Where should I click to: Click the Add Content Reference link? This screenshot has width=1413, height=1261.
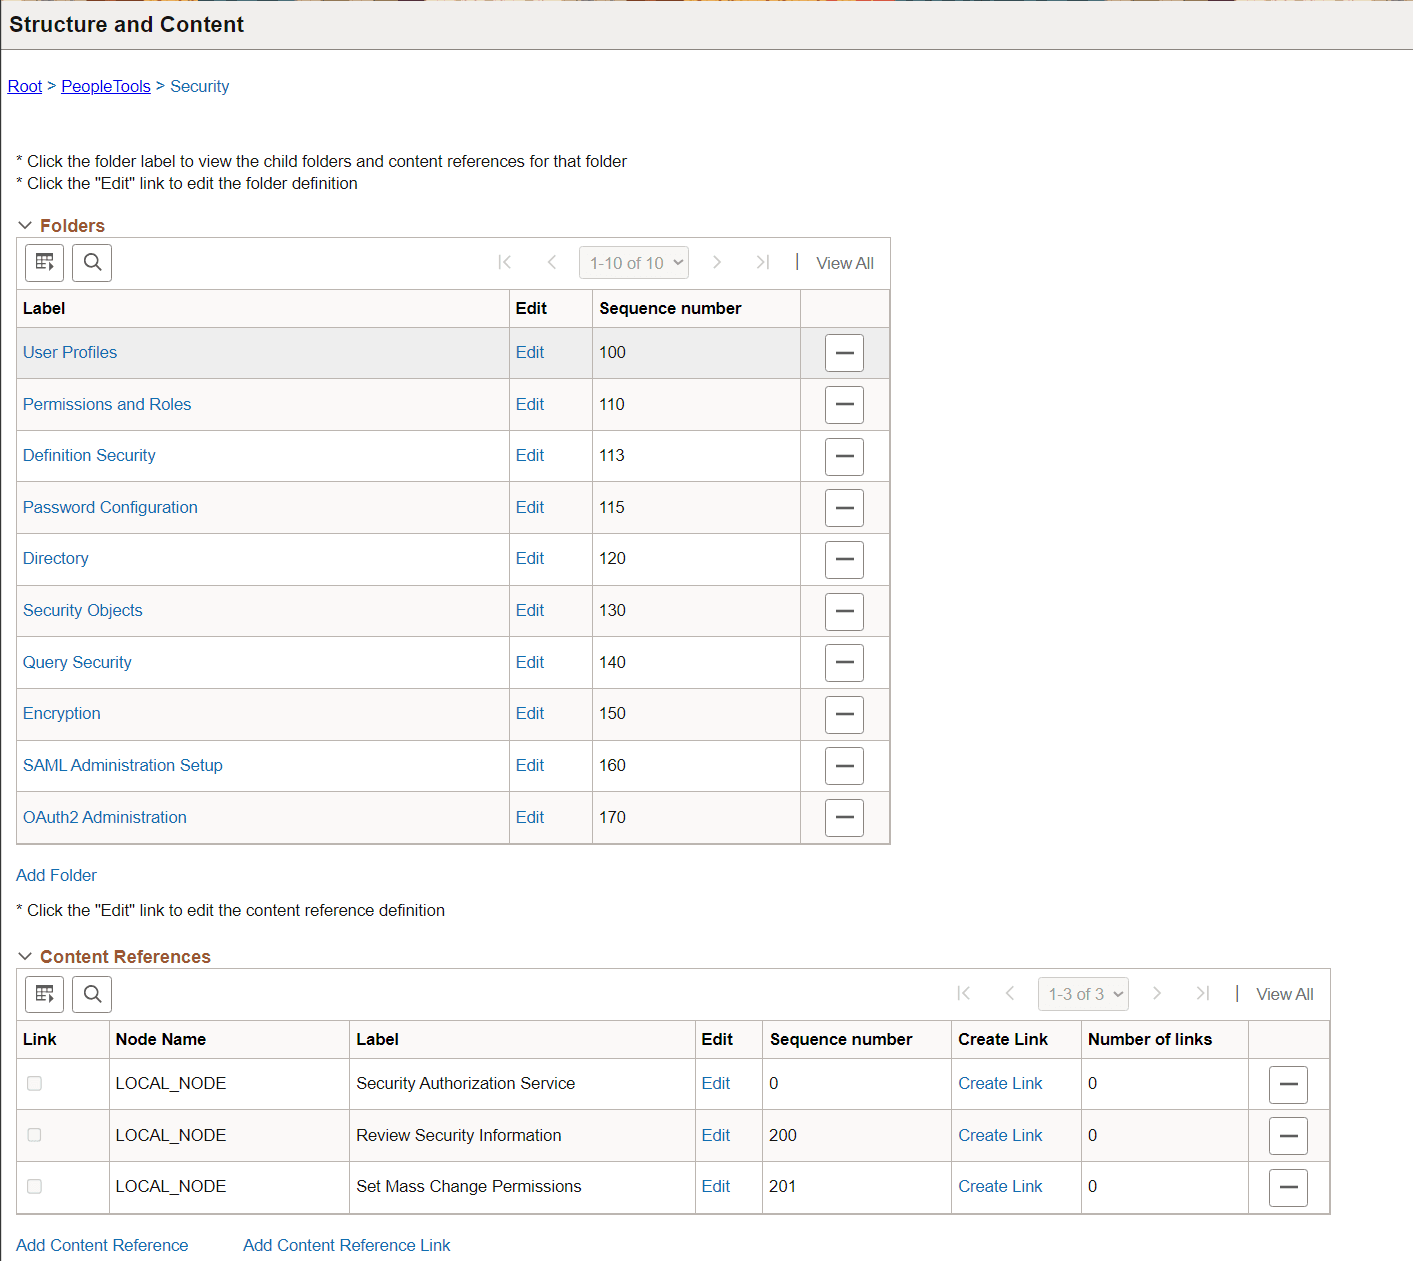[102, 1245]
